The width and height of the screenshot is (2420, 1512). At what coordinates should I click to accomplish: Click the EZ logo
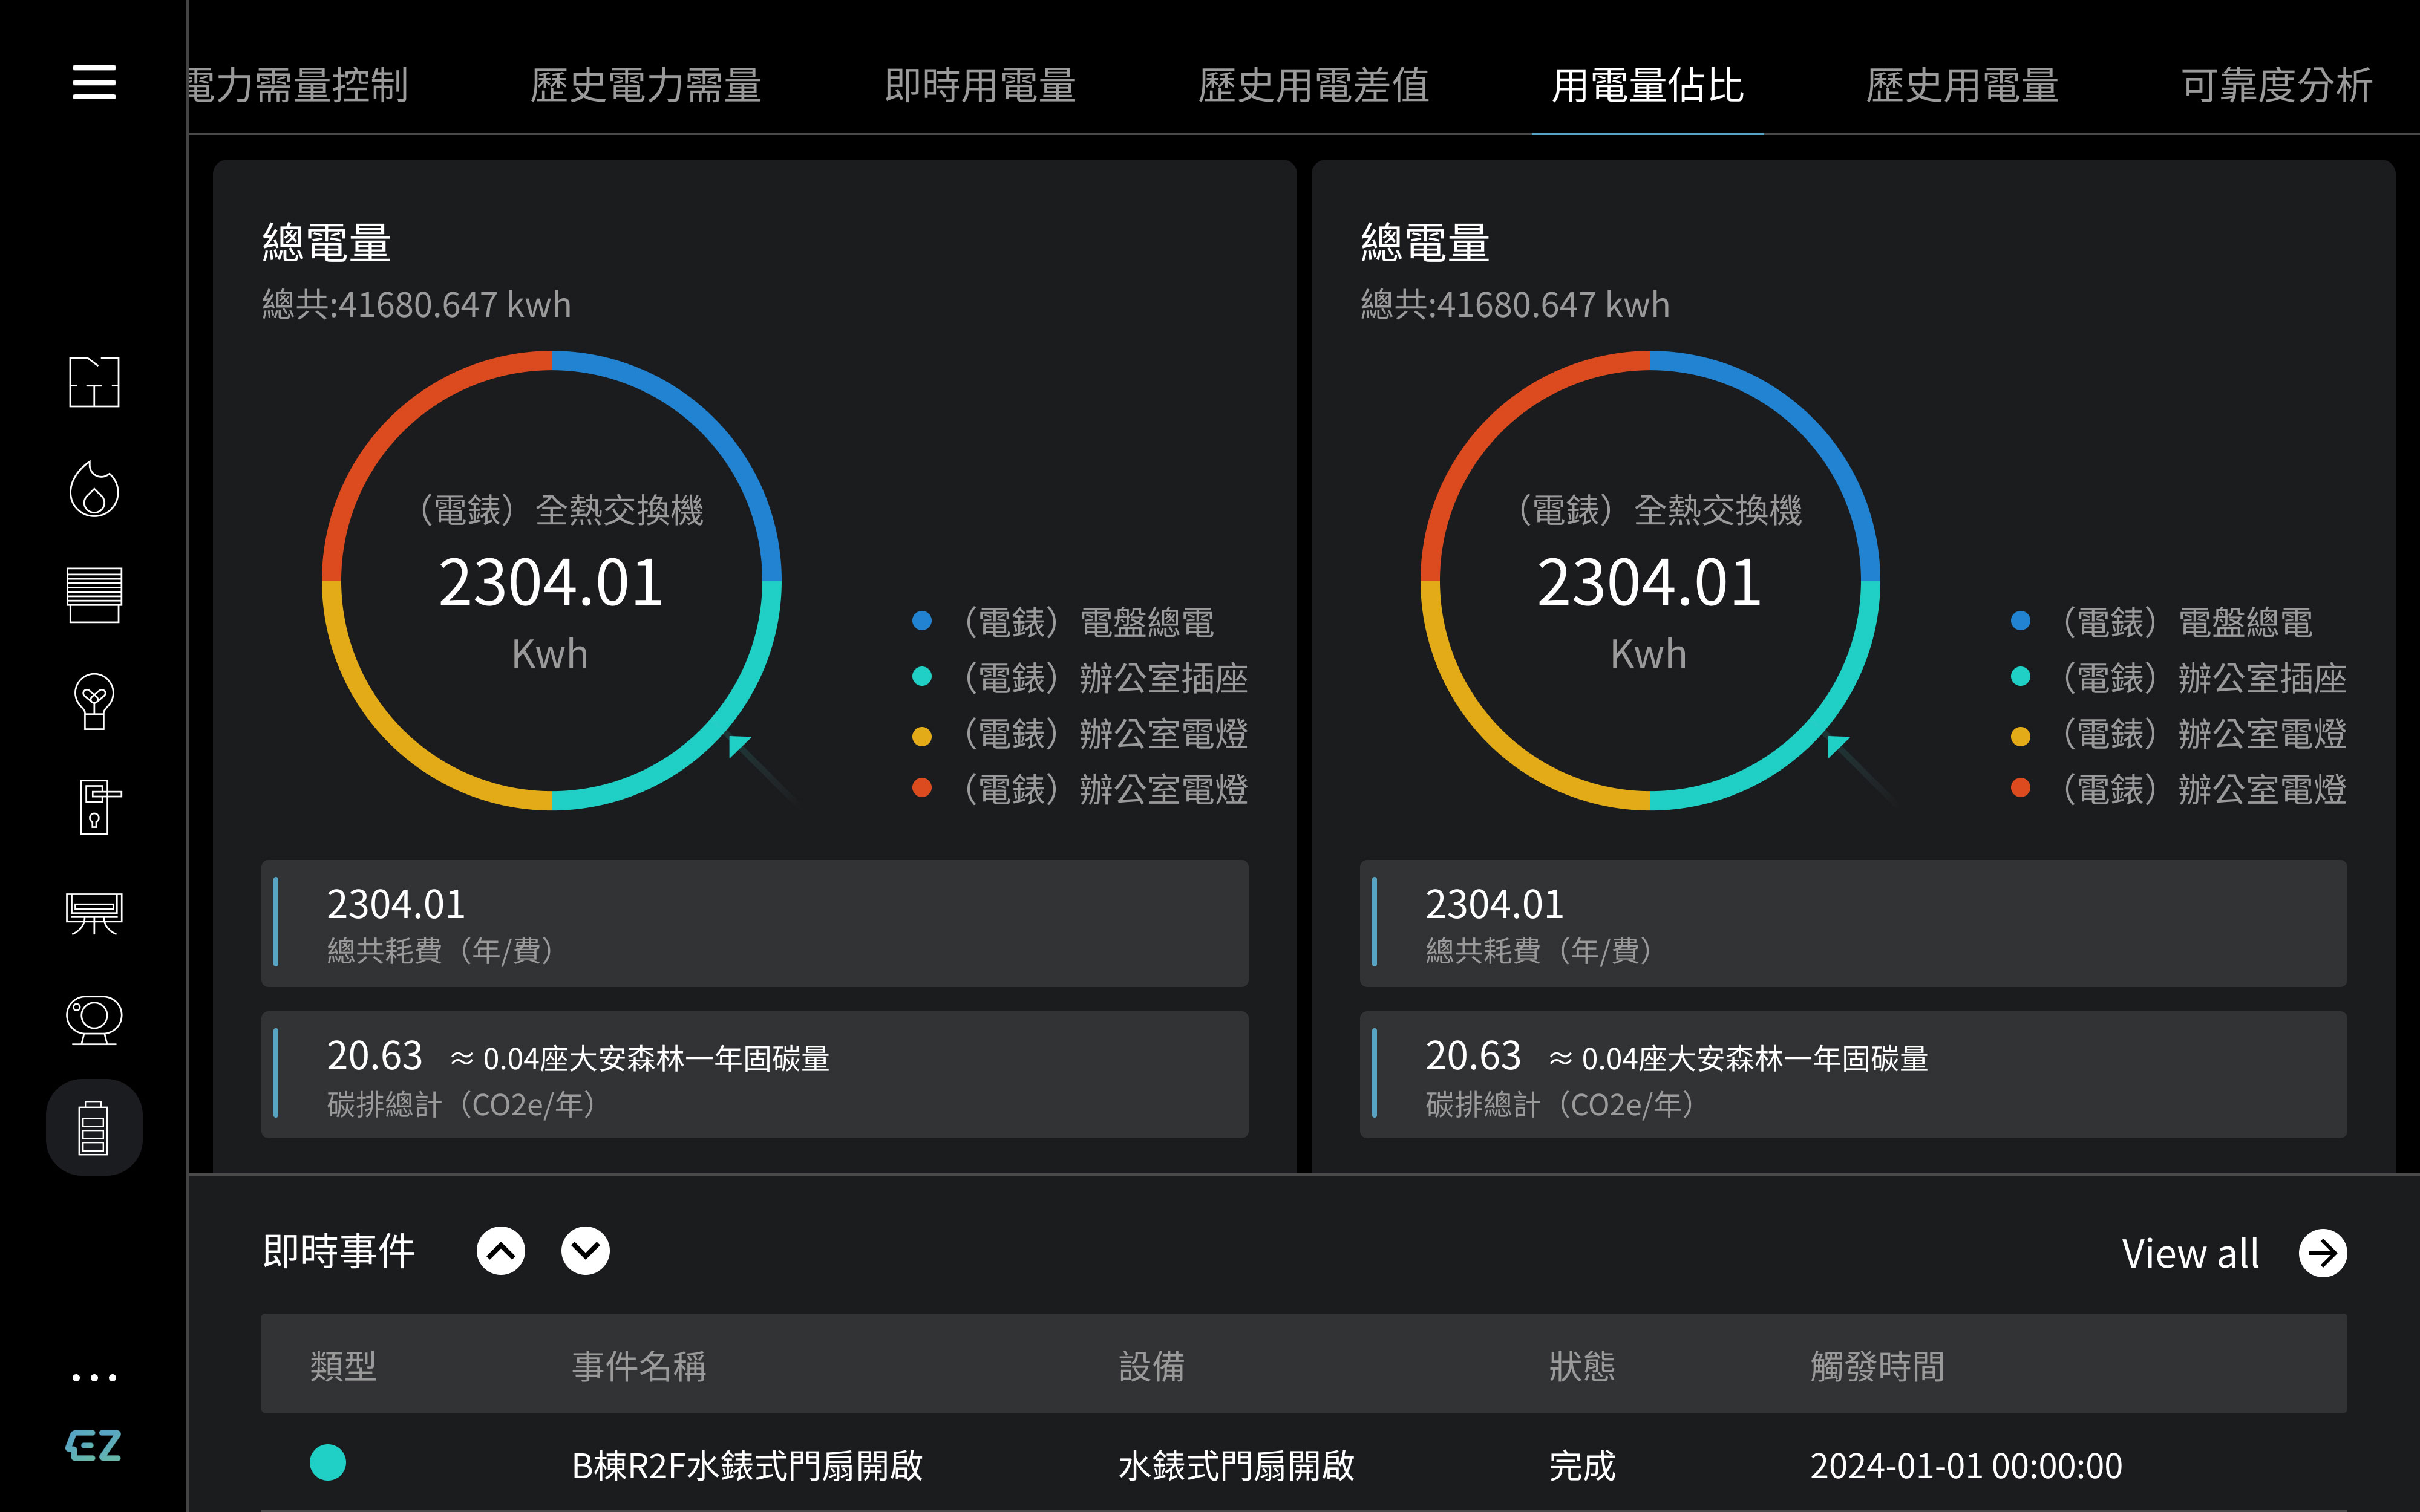(x=94, y=1445)
